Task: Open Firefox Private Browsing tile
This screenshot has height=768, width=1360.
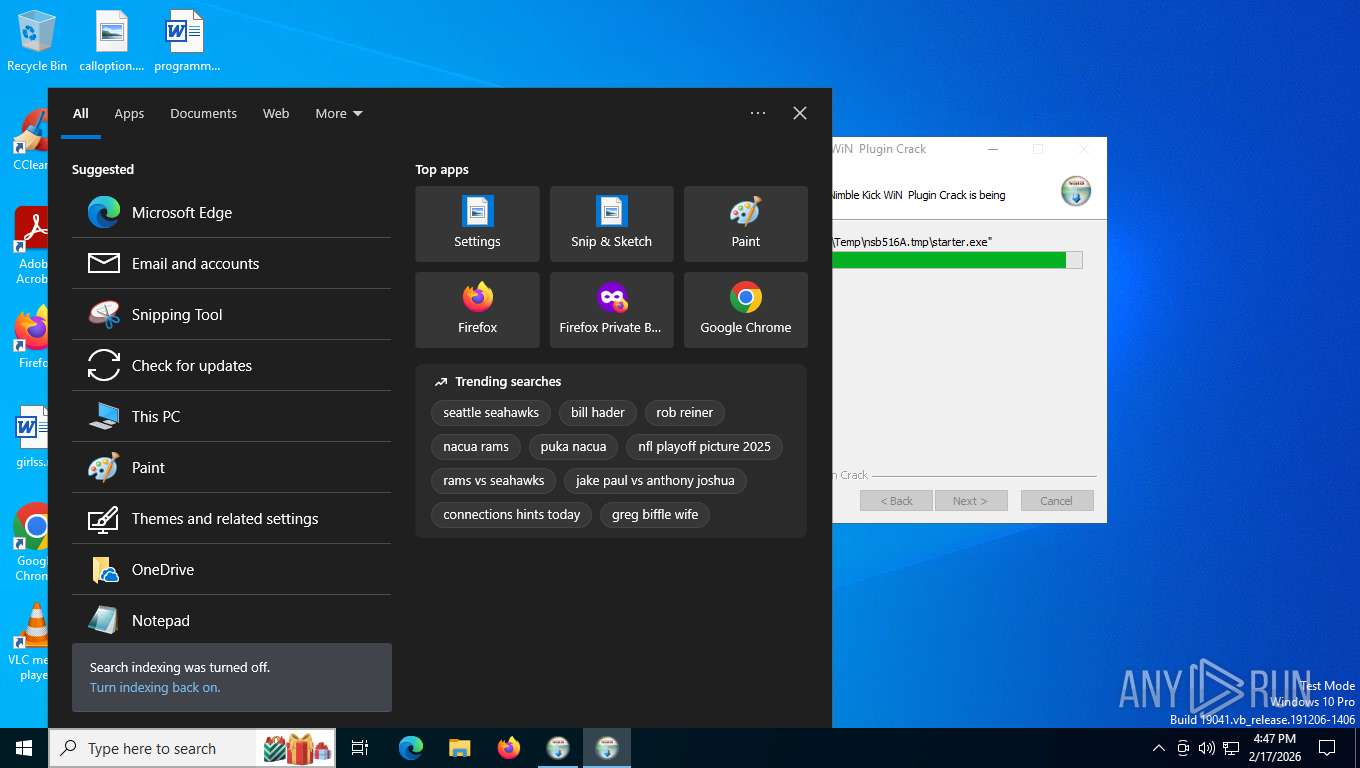Action: tap(611, 310)
